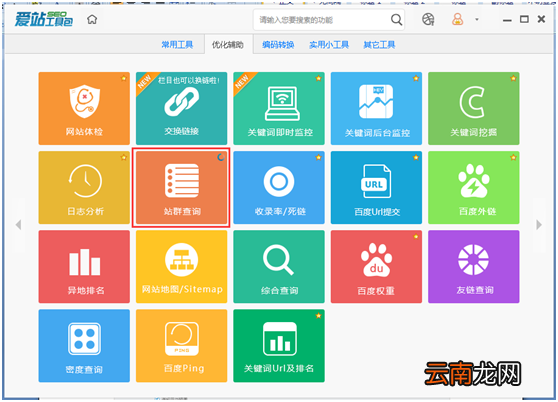Open 收录率/死链 tool tile
This screenshot has width=558, height=402.
[x=279, y=187]
